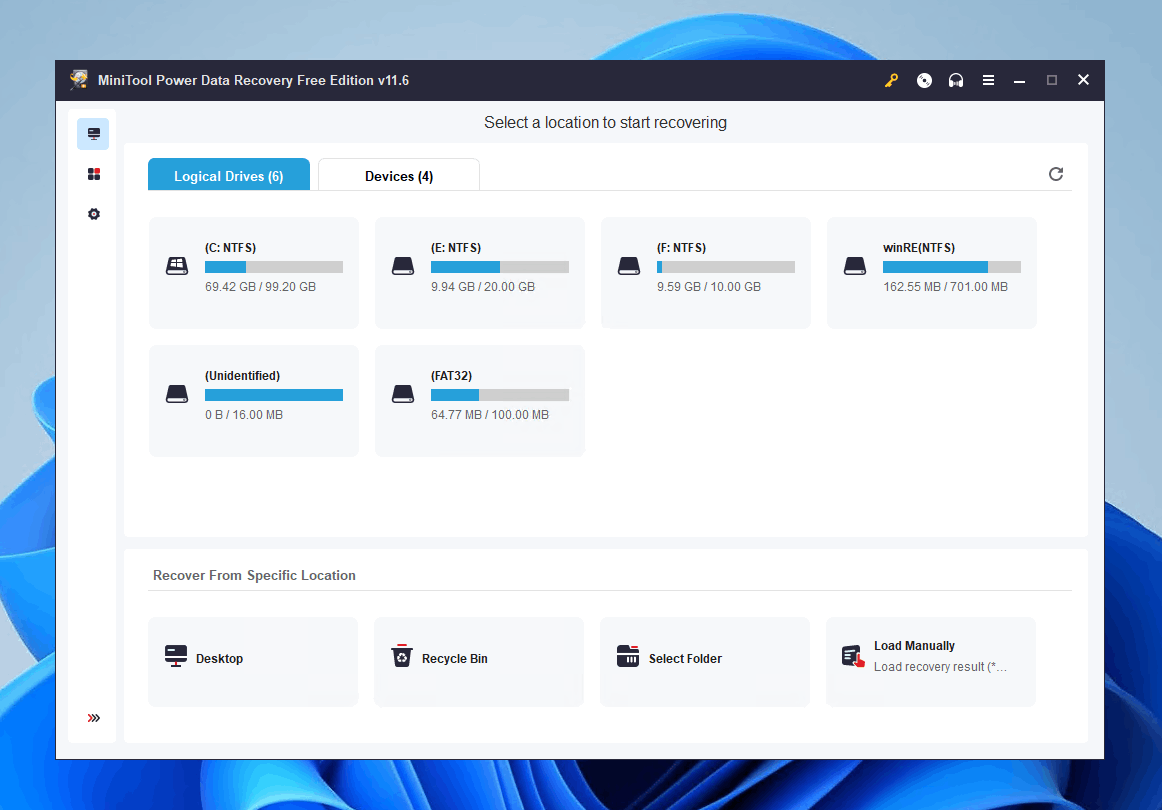
Task: Select the (E: NTFS) drive label
Action: tap(456, 248)
